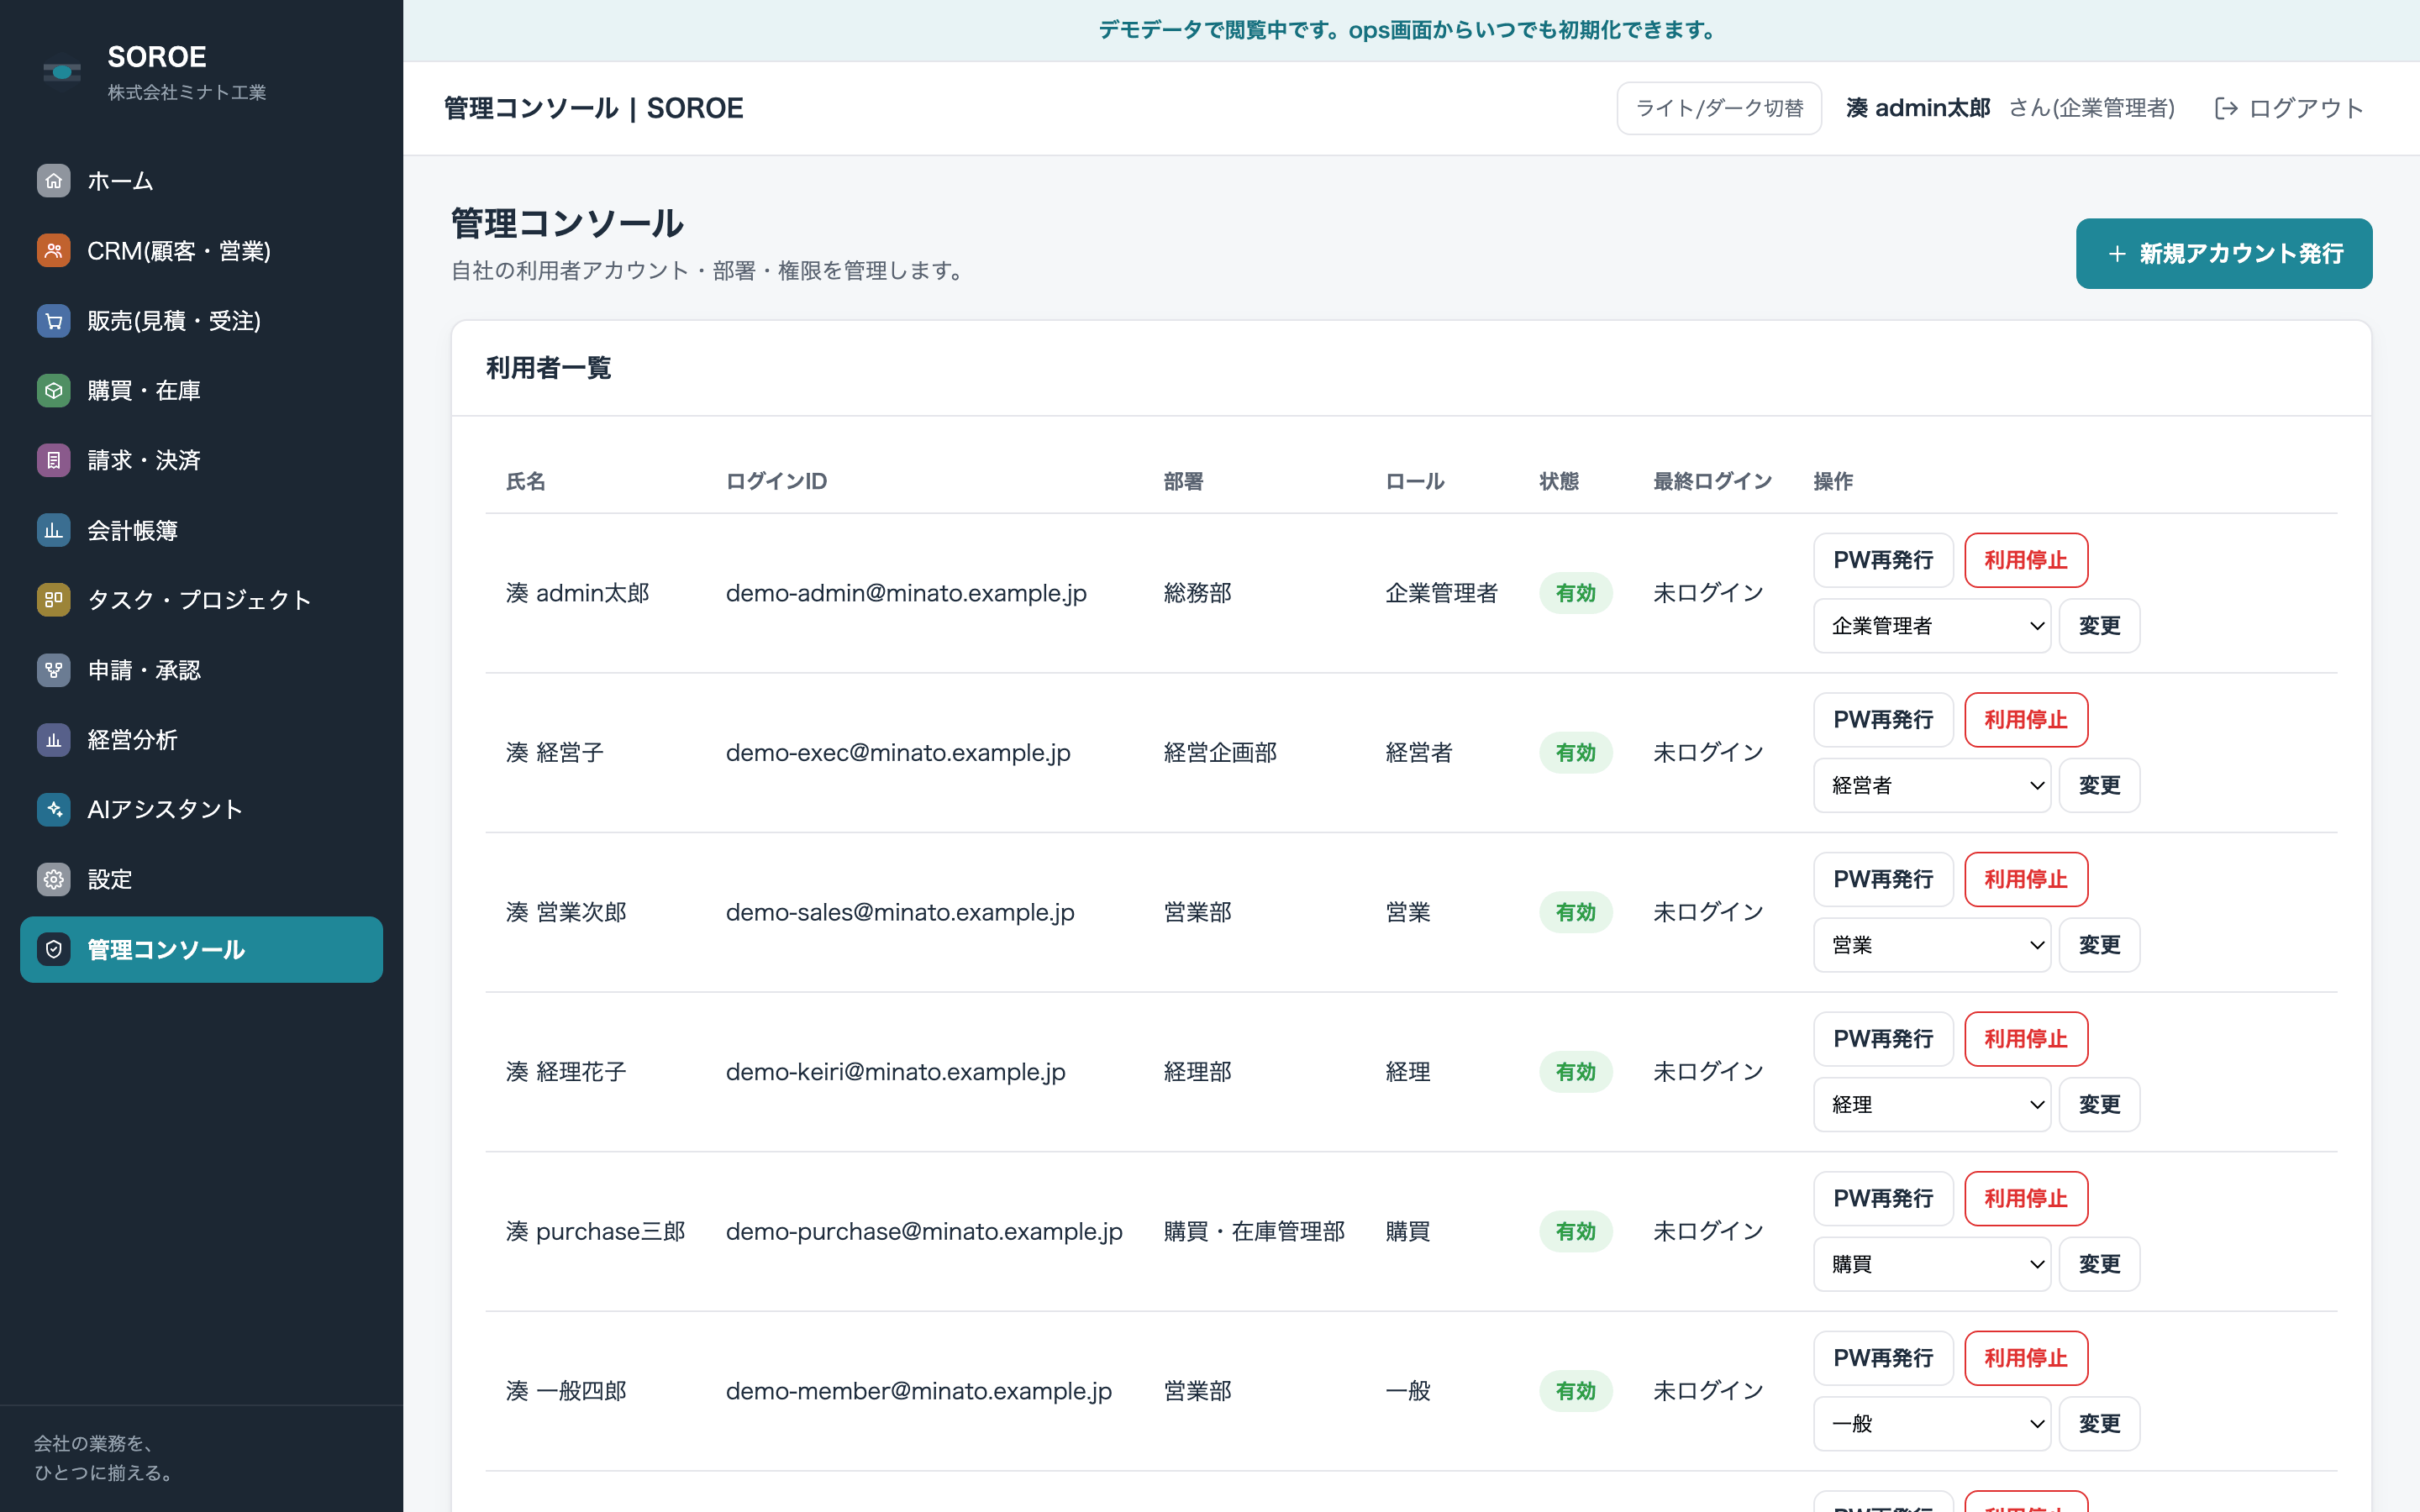
Task: Click the 設定 gear icon
Action: 54,879
